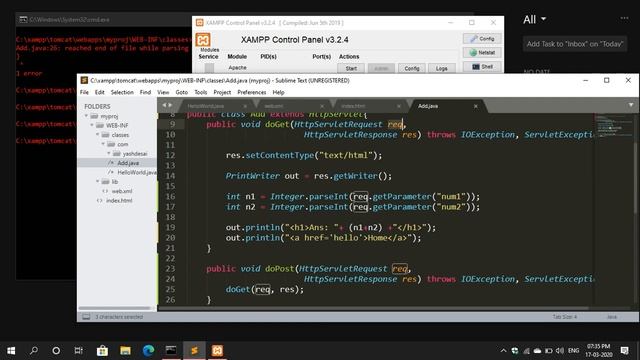
Task: Toggle the side bar status icon
Action: pyautogui.click(x=86, y=317)
